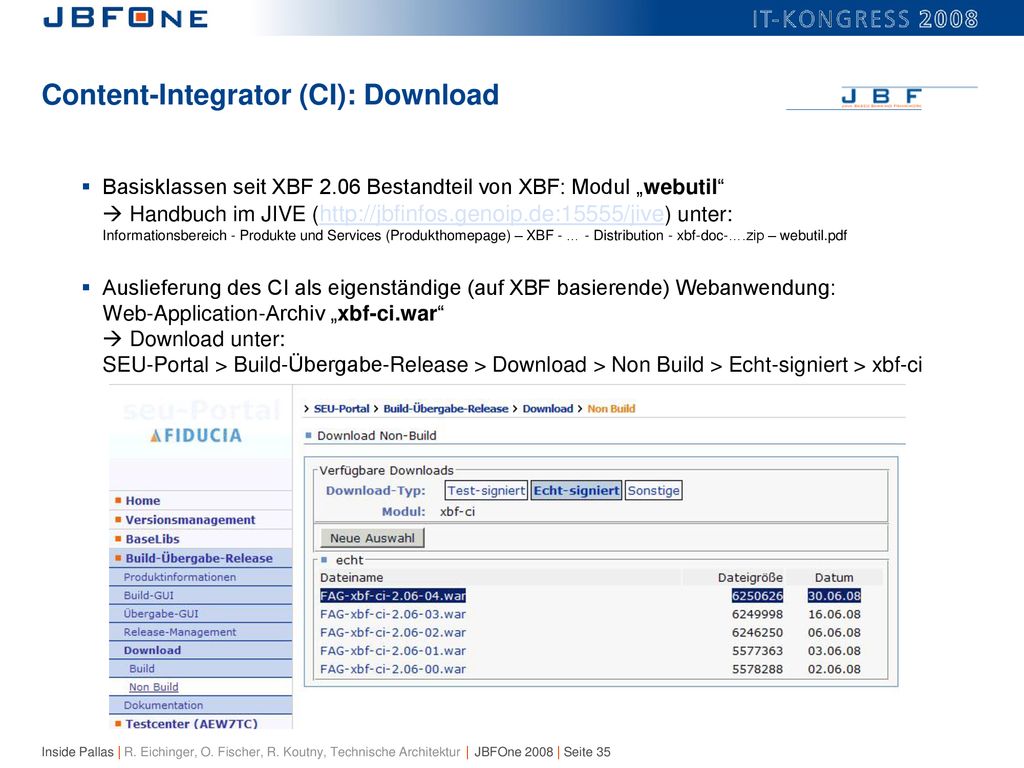Click the JBF logo beside the slide title
The width and height of the screenshot is (1024, 768).
coord(882,97)
